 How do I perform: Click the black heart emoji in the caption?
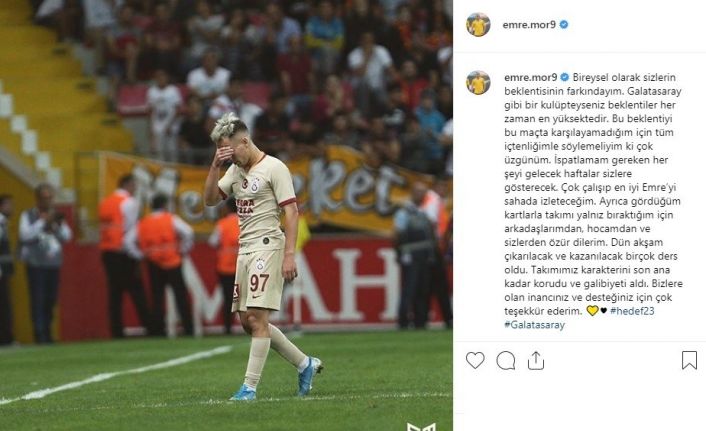603,310
